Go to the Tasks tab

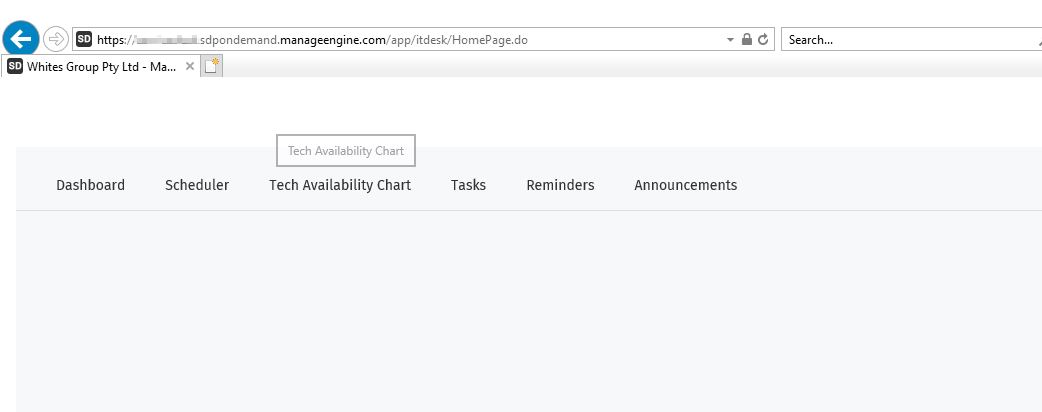tap(468, 185)
